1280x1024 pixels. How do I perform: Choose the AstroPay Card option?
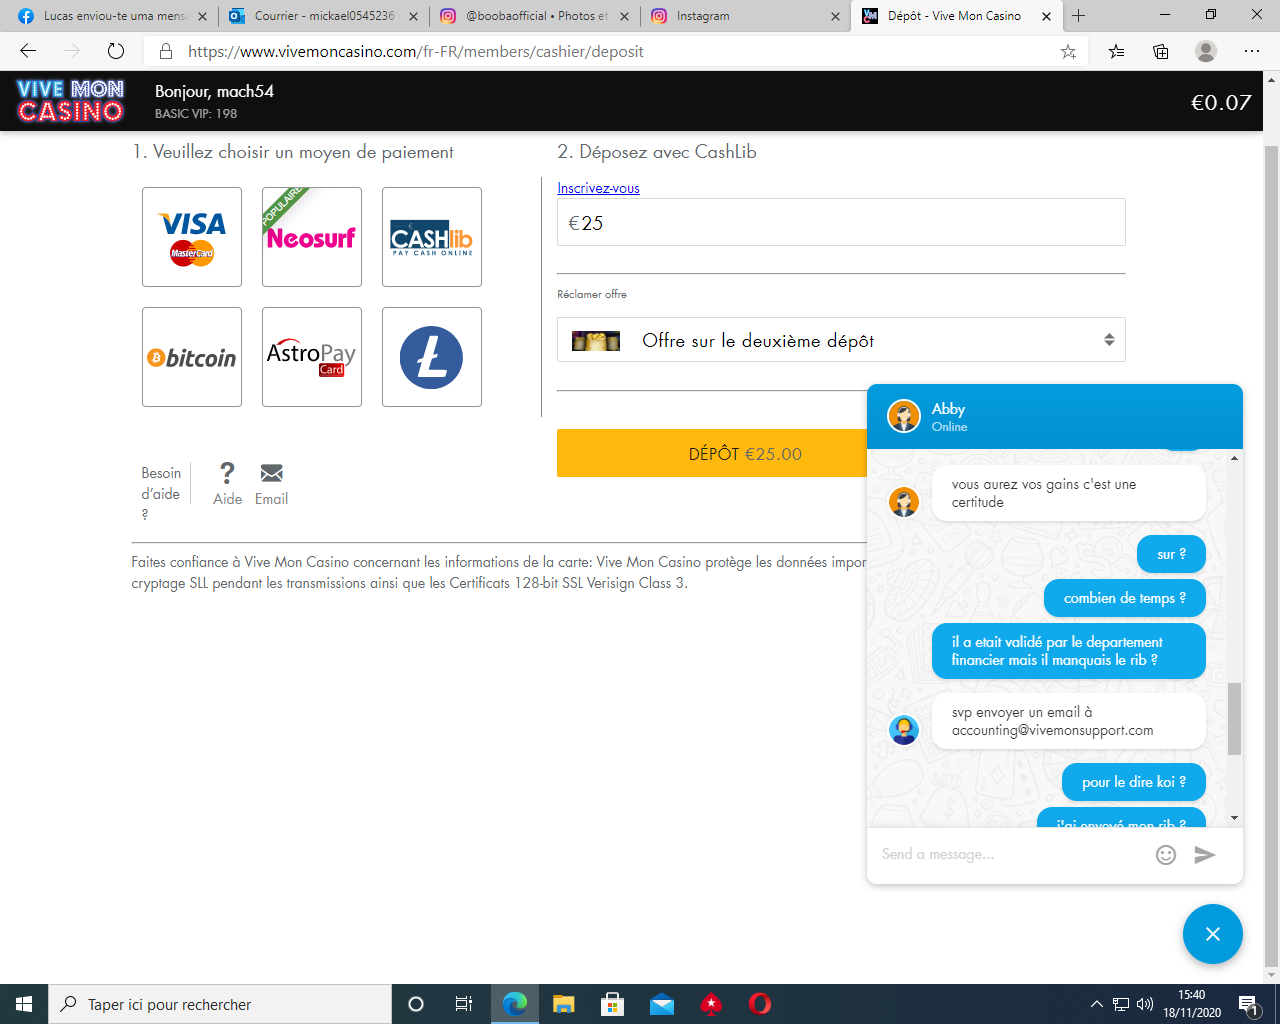(x=312, y=357)
